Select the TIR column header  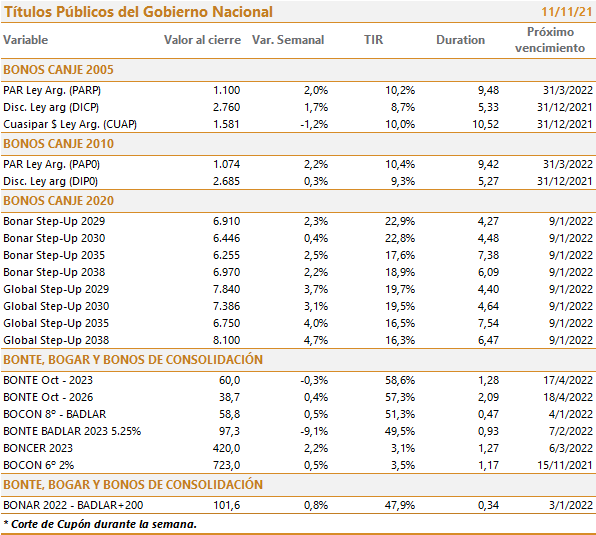point(374,40)
